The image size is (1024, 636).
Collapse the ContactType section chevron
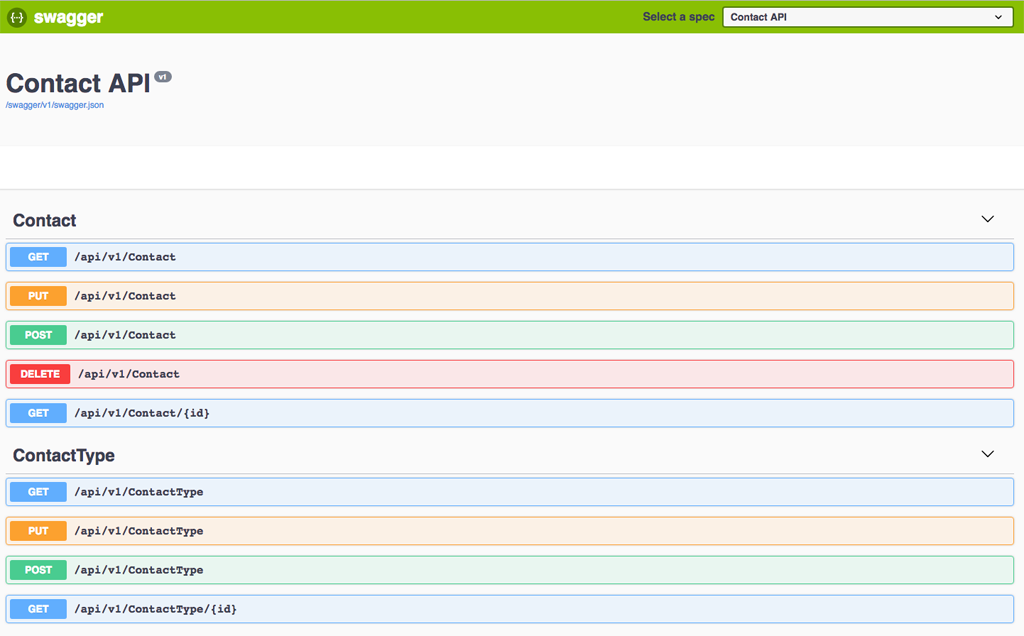[x=987, y=454]
